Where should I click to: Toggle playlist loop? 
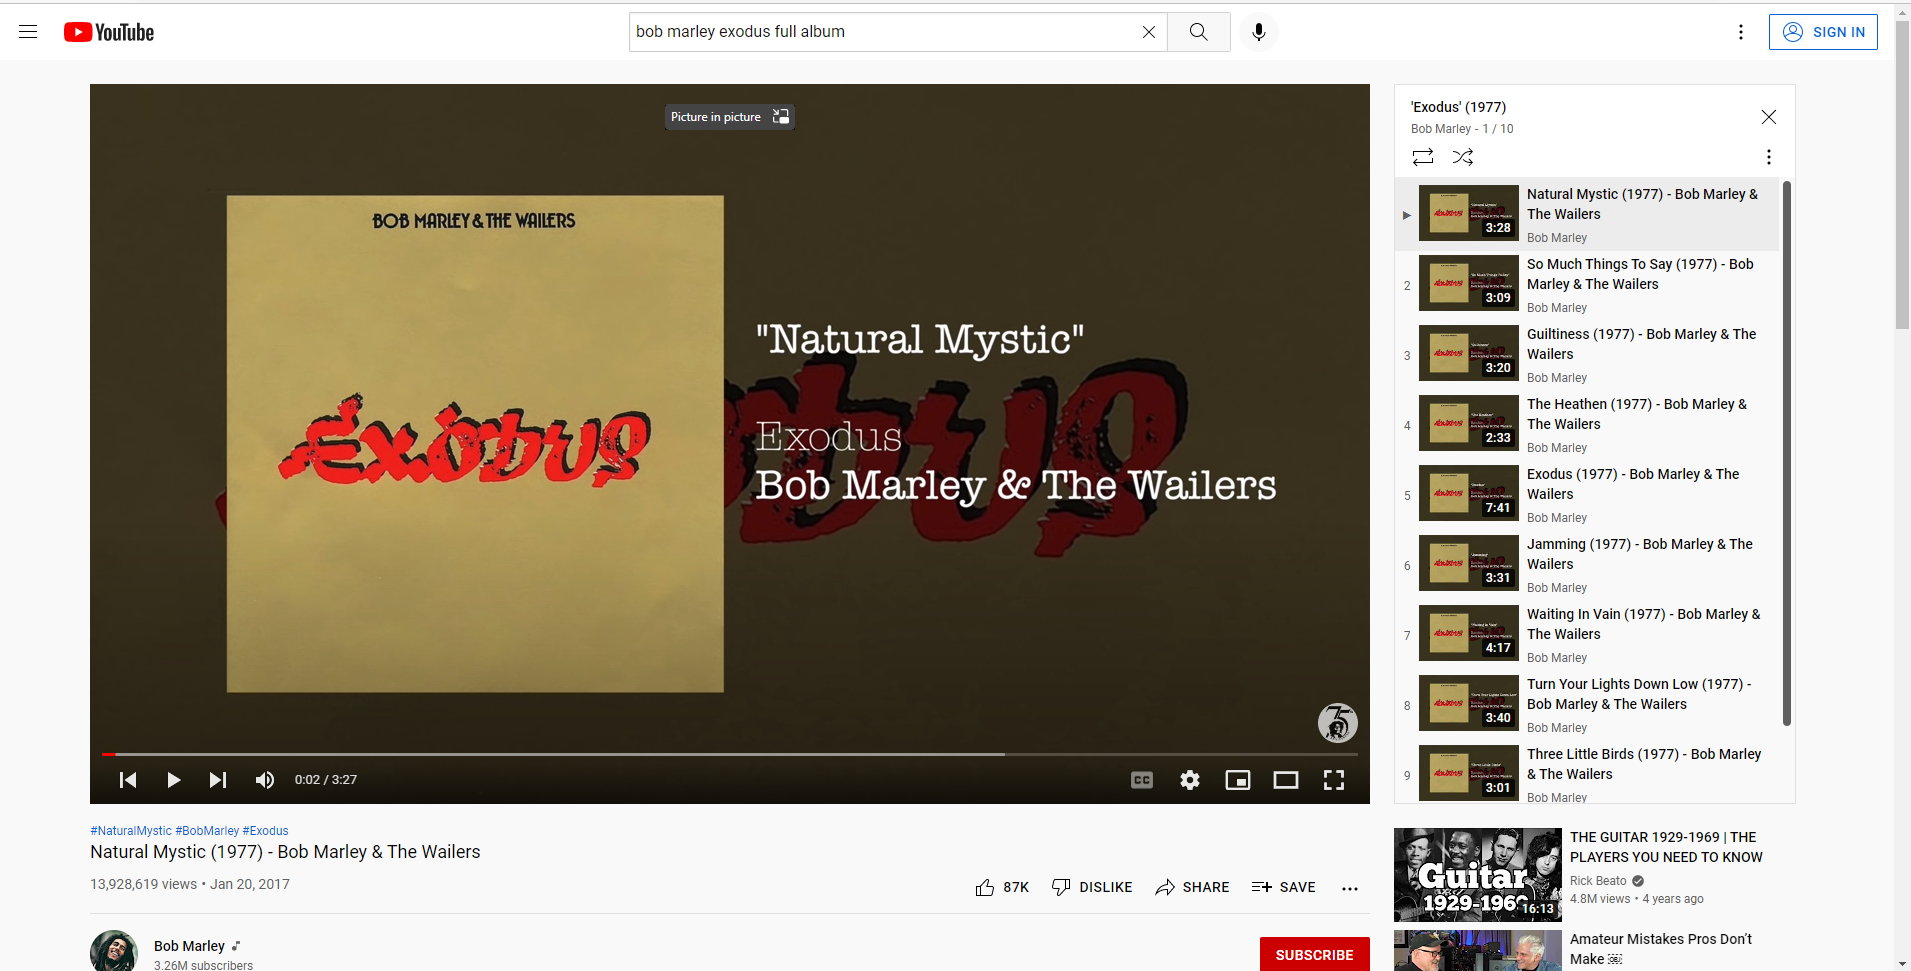[1422, 157]
